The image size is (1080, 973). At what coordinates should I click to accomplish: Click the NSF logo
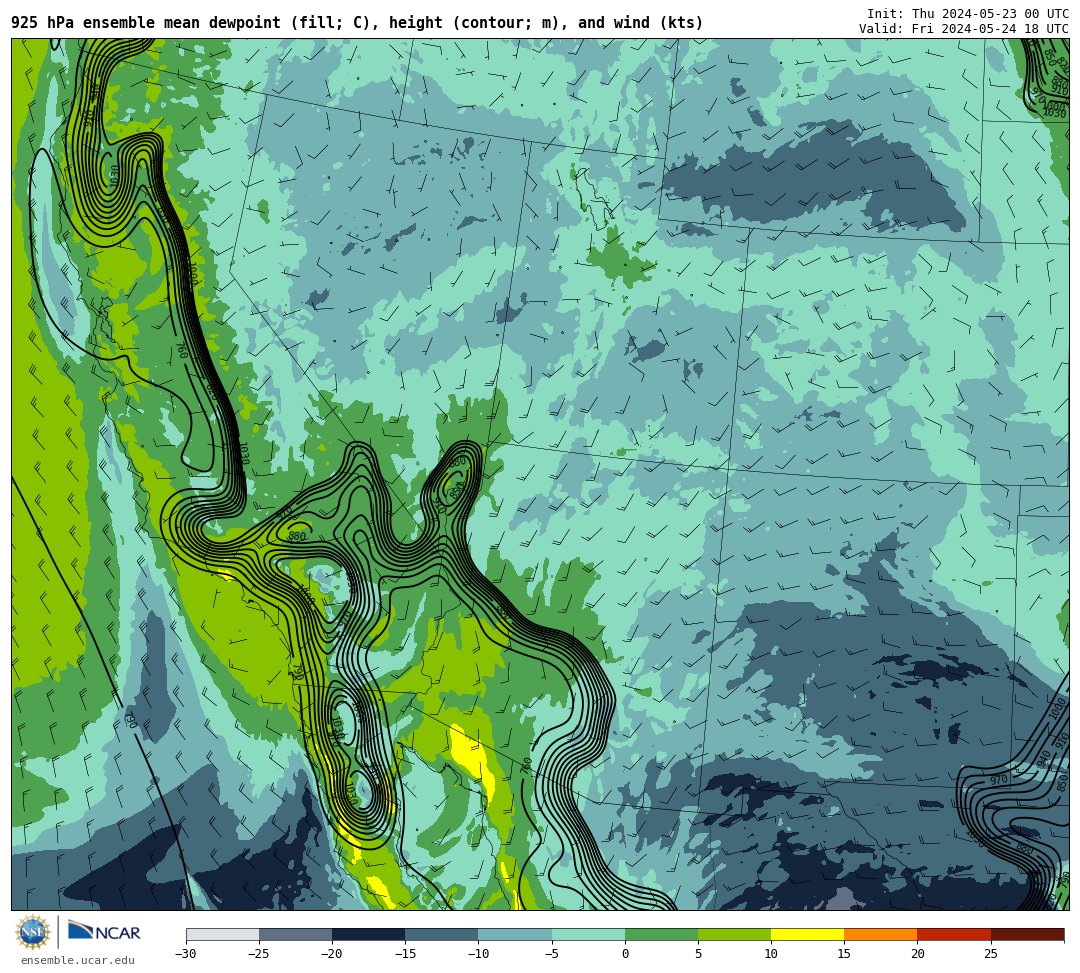(x=33, y=933)
